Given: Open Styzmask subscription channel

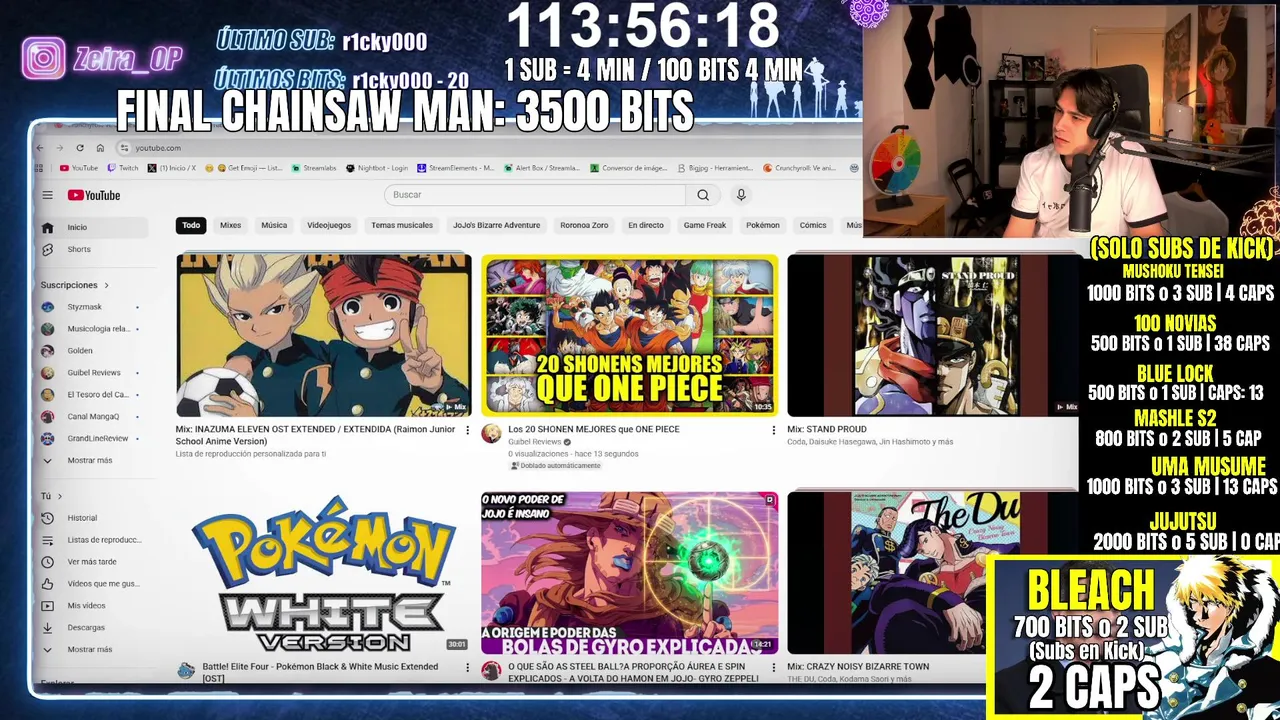Looking at the screenshot, I should click(x=94, y=307).
